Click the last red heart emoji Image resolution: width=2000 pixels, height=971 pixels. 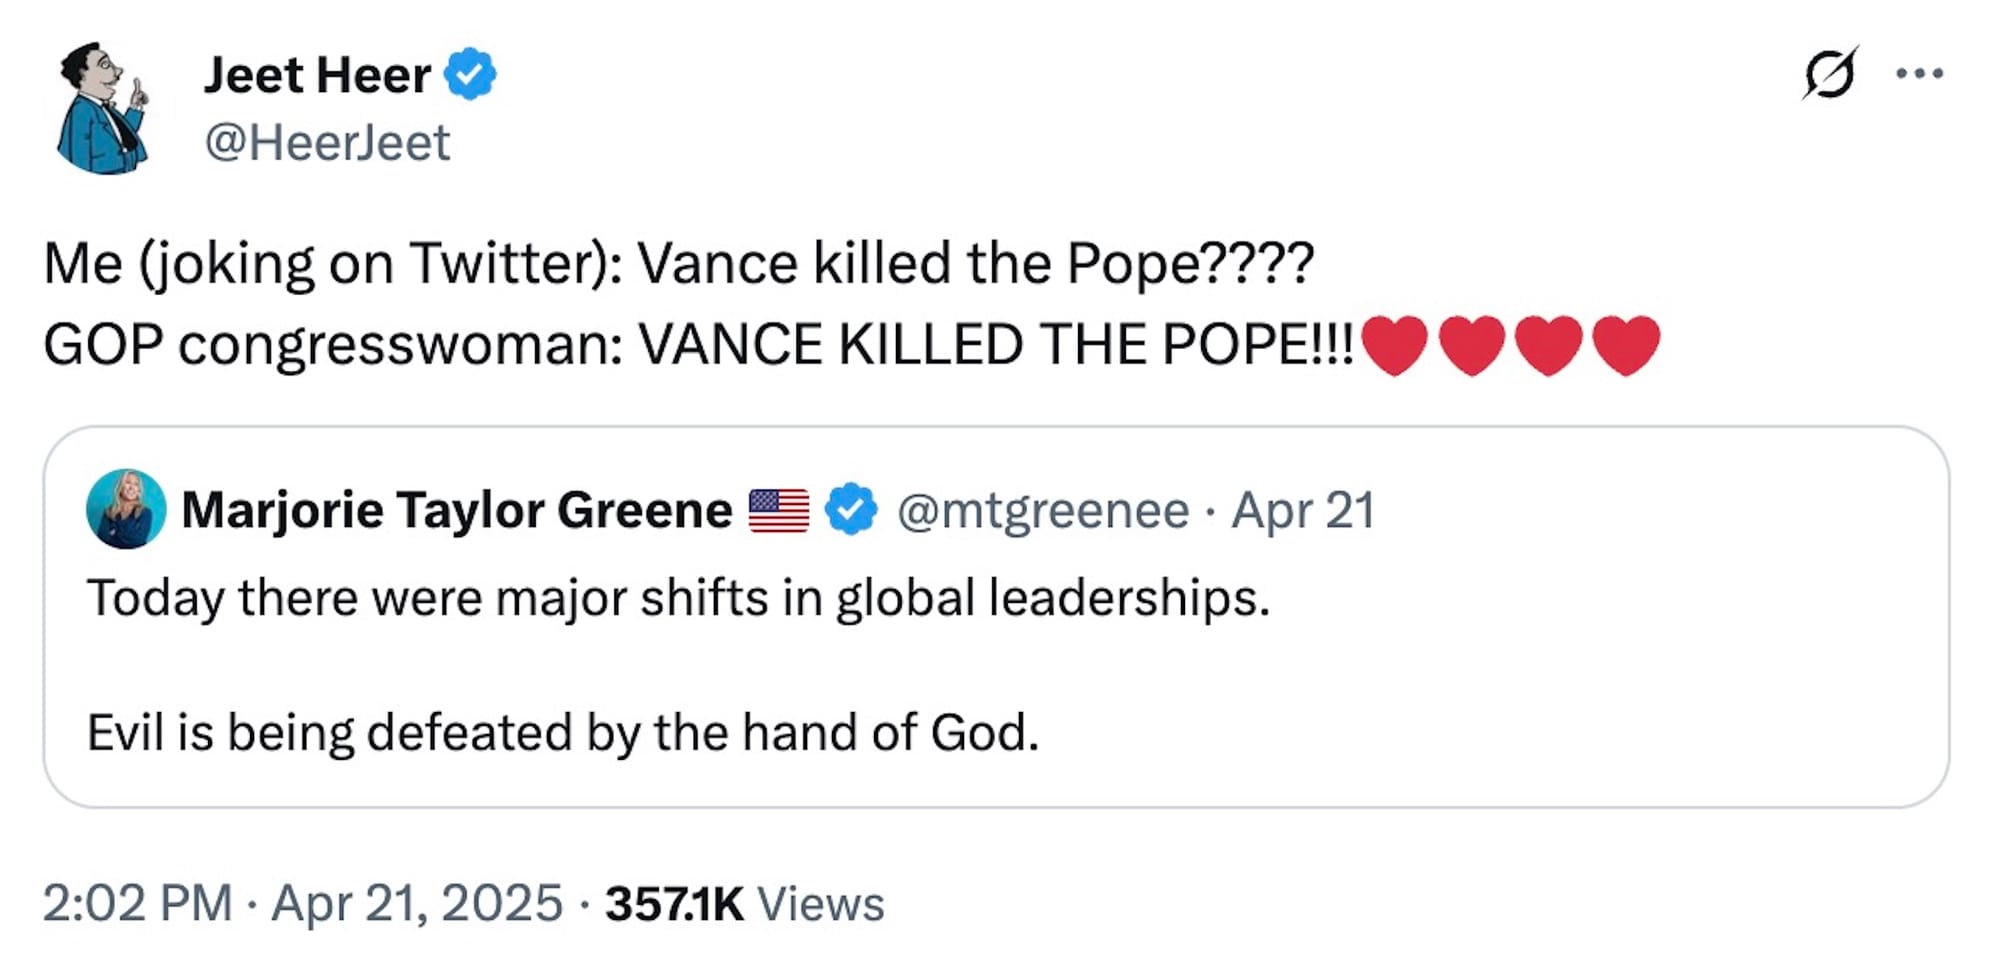(x=1625, y=345)
